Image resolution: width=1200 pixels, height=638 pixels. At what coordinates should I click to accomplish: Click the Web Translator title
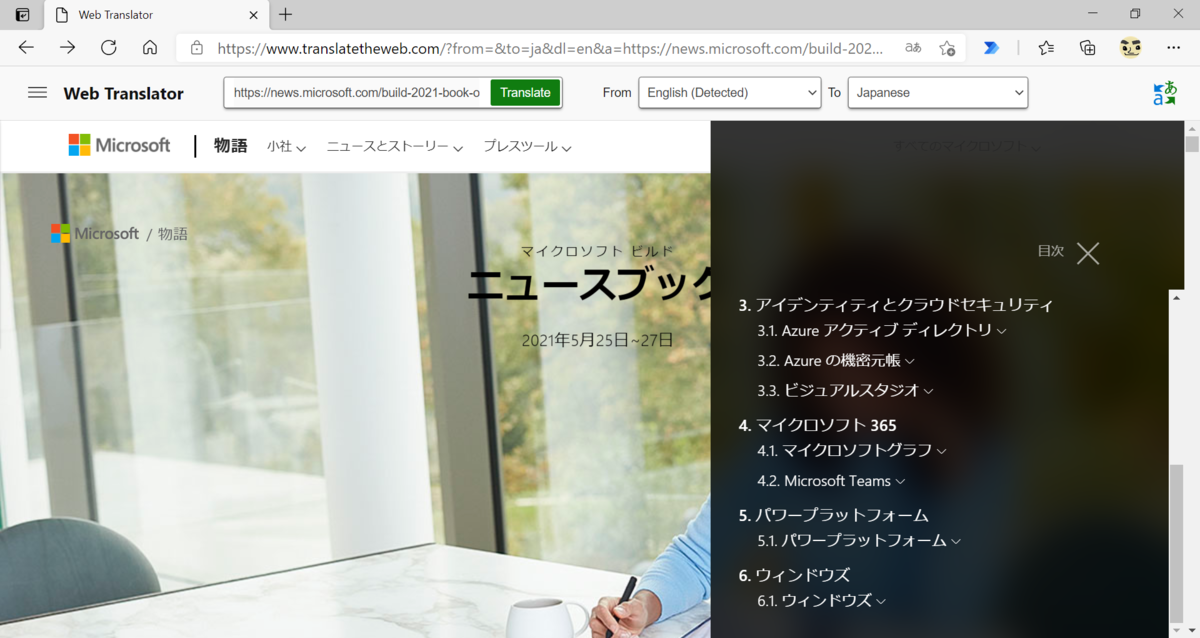(123, 93)
